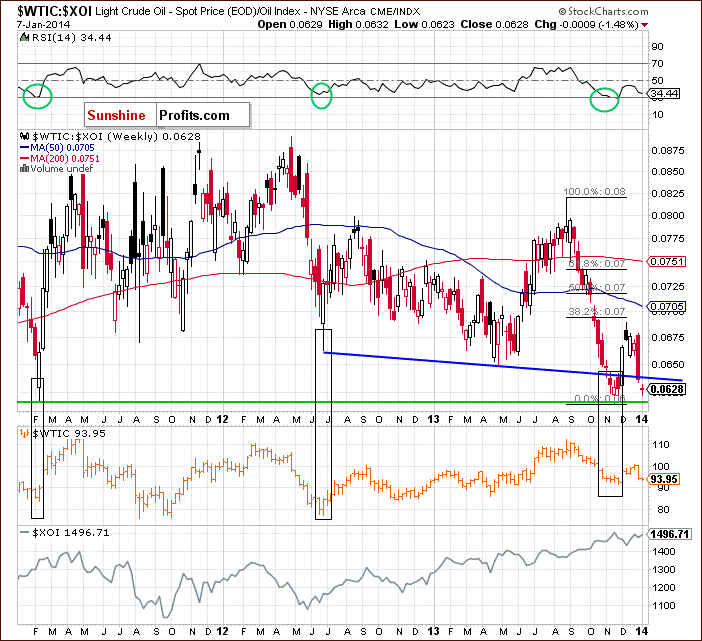Click the 1200 level on XOI axis
The image size is (702, 641).
pyautogui.click(x=664, y=587)
